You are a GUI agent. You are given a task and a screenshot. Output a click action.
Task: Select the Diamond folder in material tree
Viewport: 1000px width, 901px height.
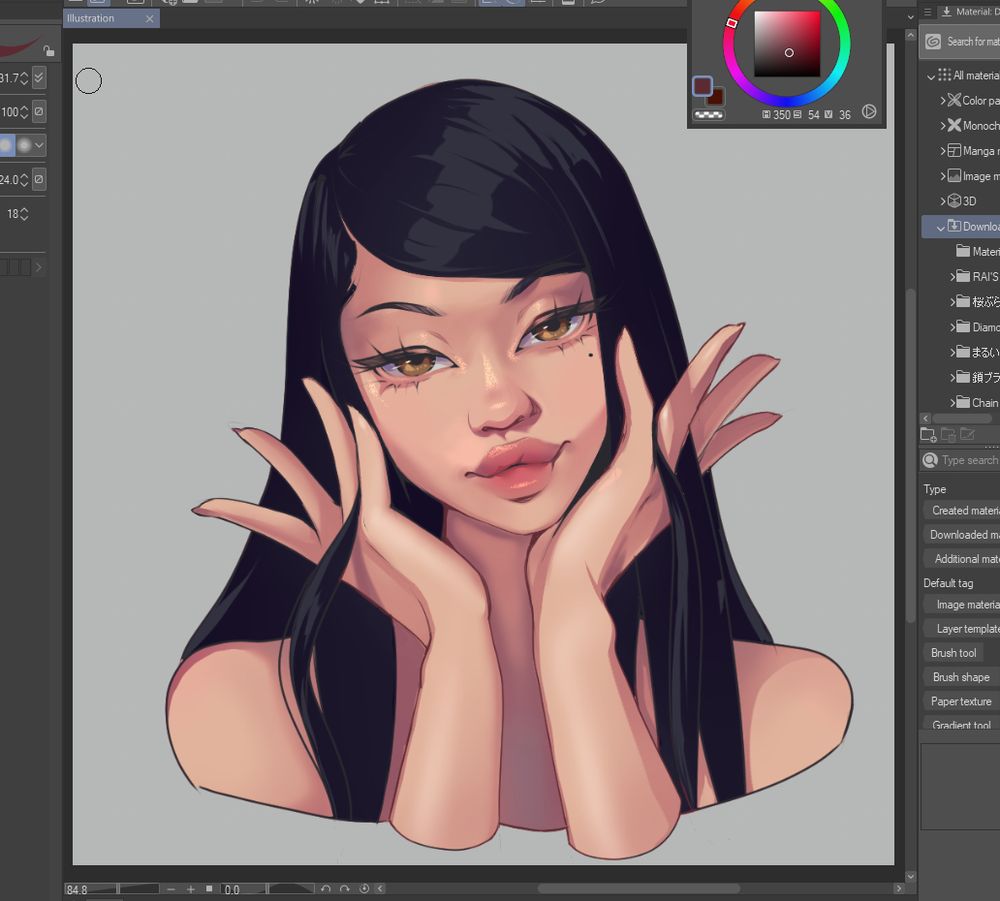tap(978, 327)
